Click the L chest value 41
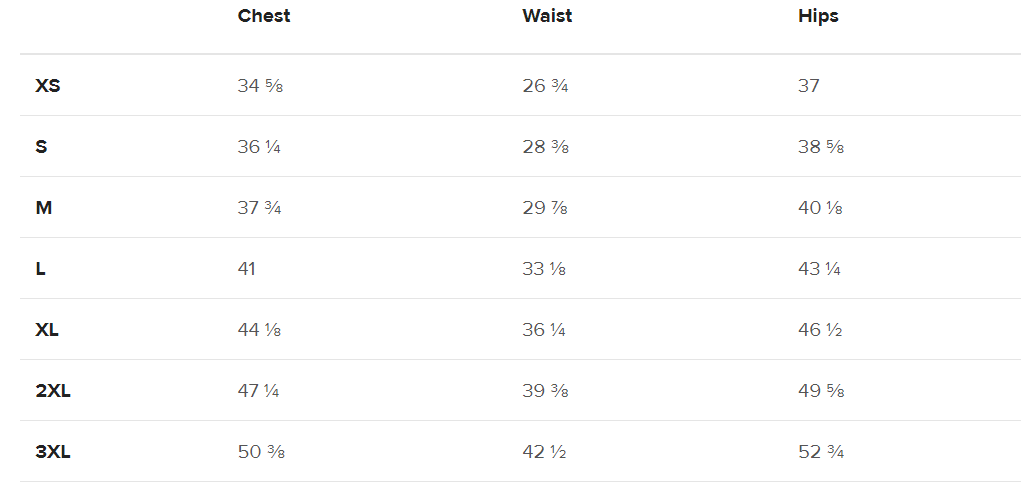Screen dimensions: 1021x486 coord(247,269)
